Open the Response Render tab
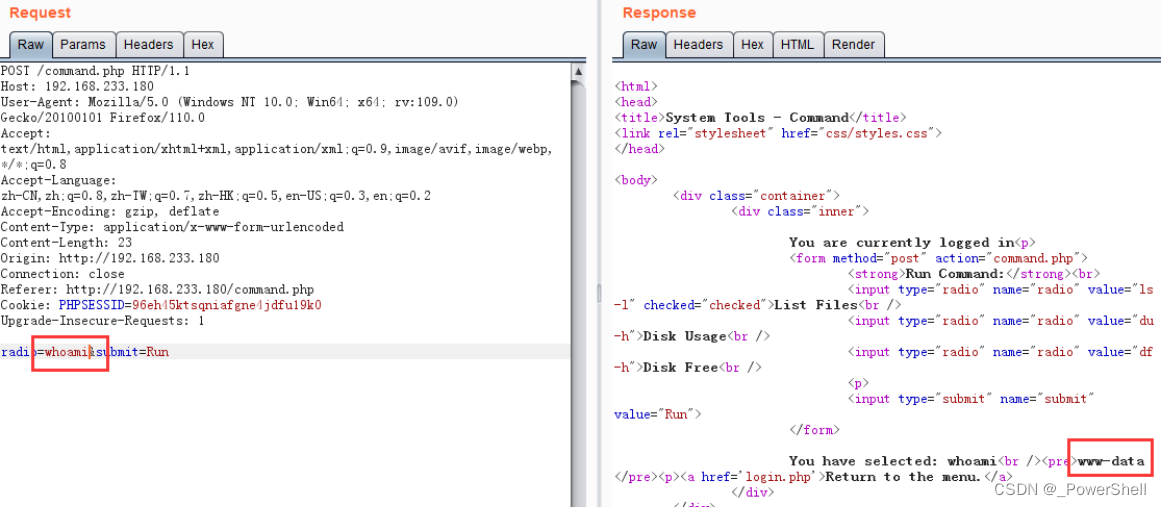This screenshot has height=507, width=1161. [854, 44]
